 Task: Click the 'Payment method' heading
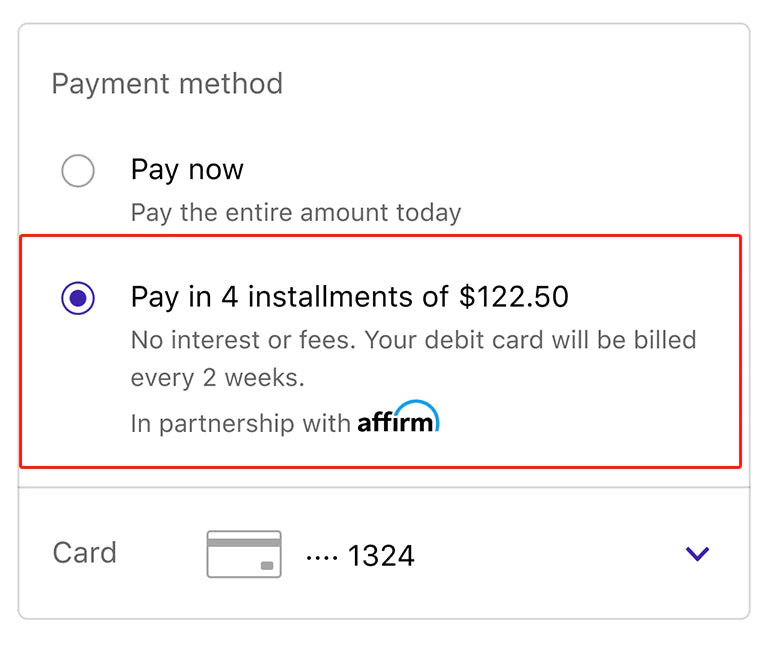pyautogui.click(x=167, y=83)
